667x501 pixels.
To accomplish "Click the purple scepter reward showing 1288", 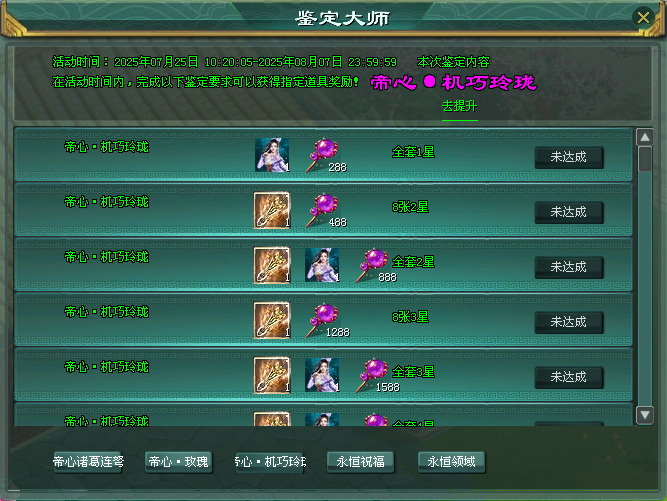I will [322, 320].
